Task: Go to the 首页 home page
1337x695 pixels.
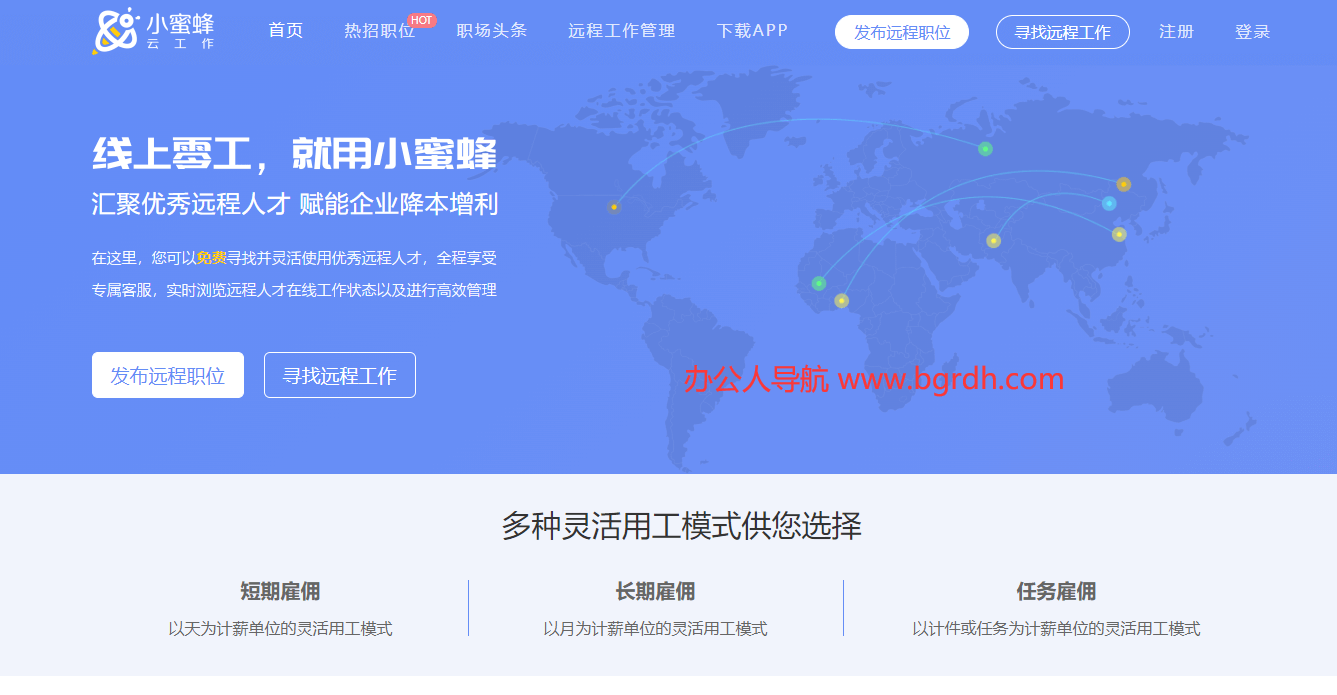Action: click(x=285, y=31)
